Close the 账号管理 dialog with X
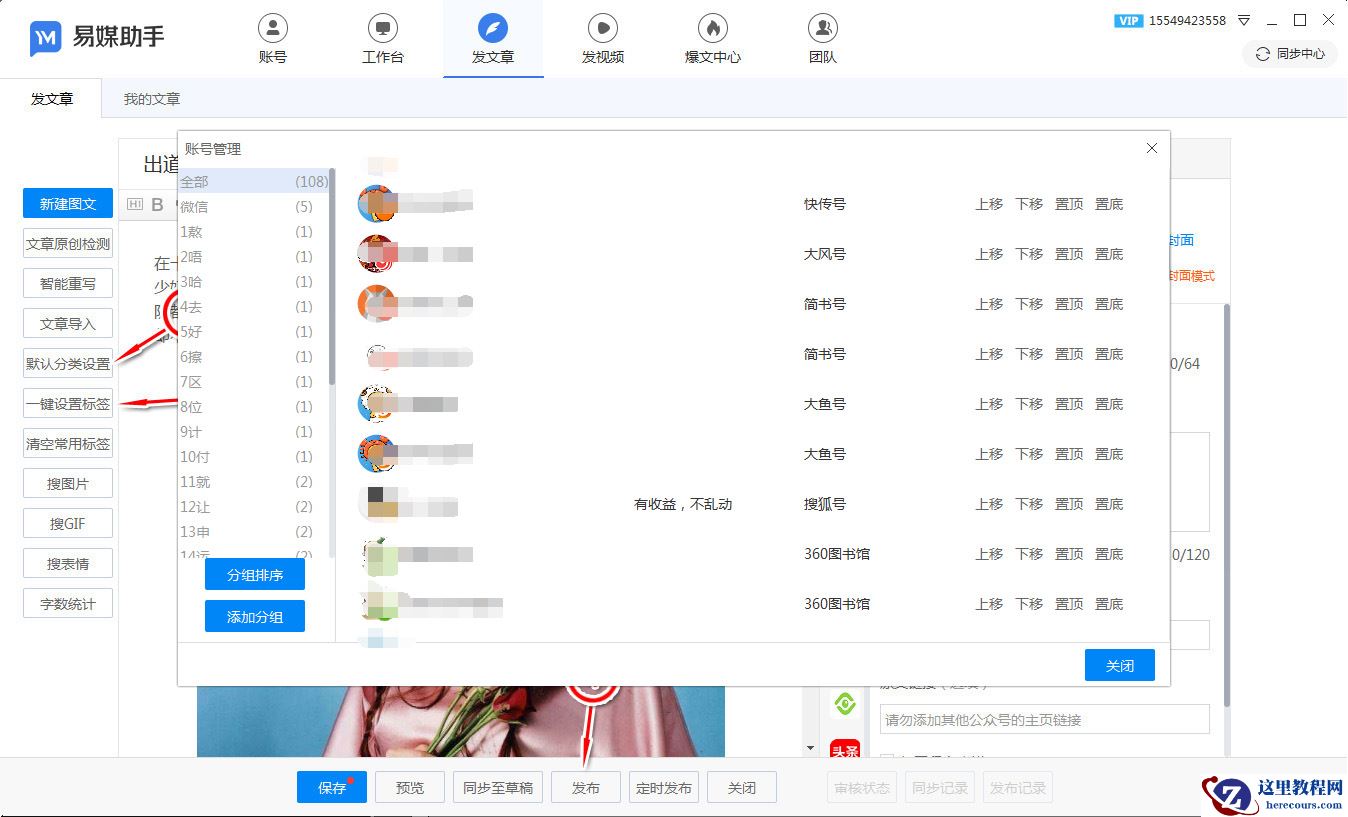Screen dimensions: 1348x817 coord(1152,148)
